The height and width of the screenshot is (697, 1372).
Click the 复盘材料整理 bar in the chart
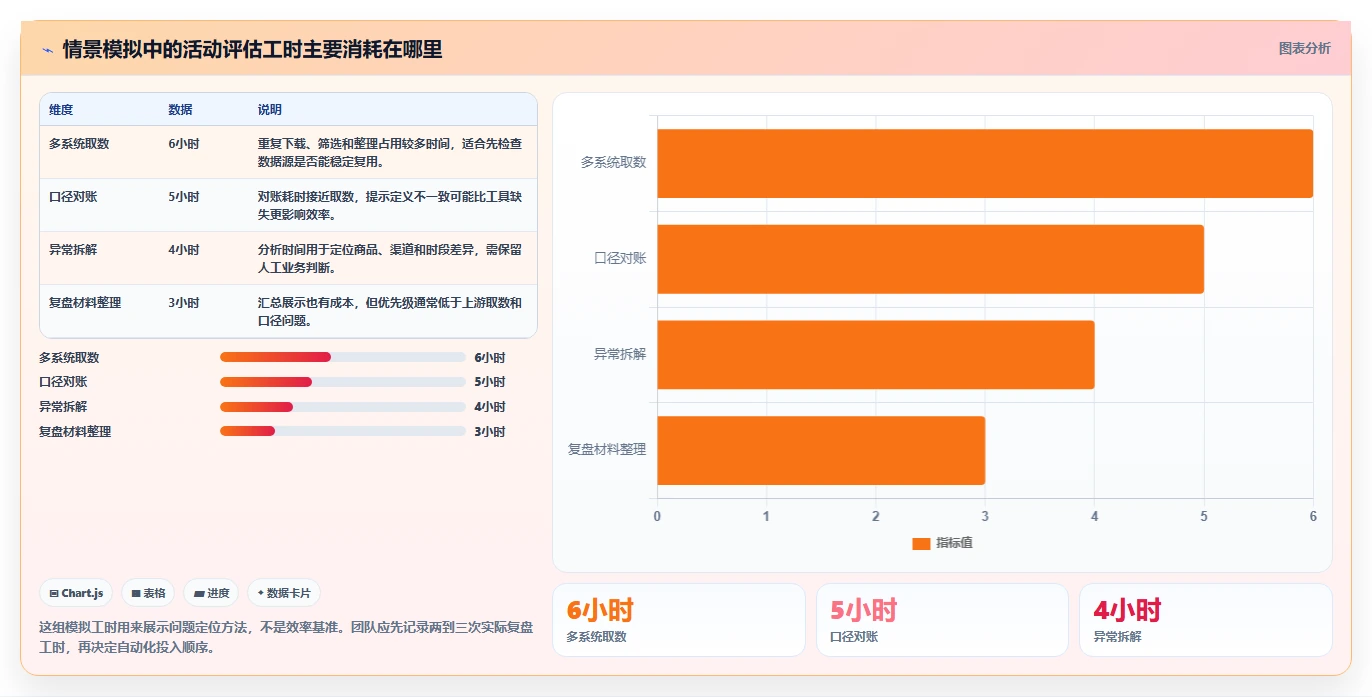click(821, 450)
